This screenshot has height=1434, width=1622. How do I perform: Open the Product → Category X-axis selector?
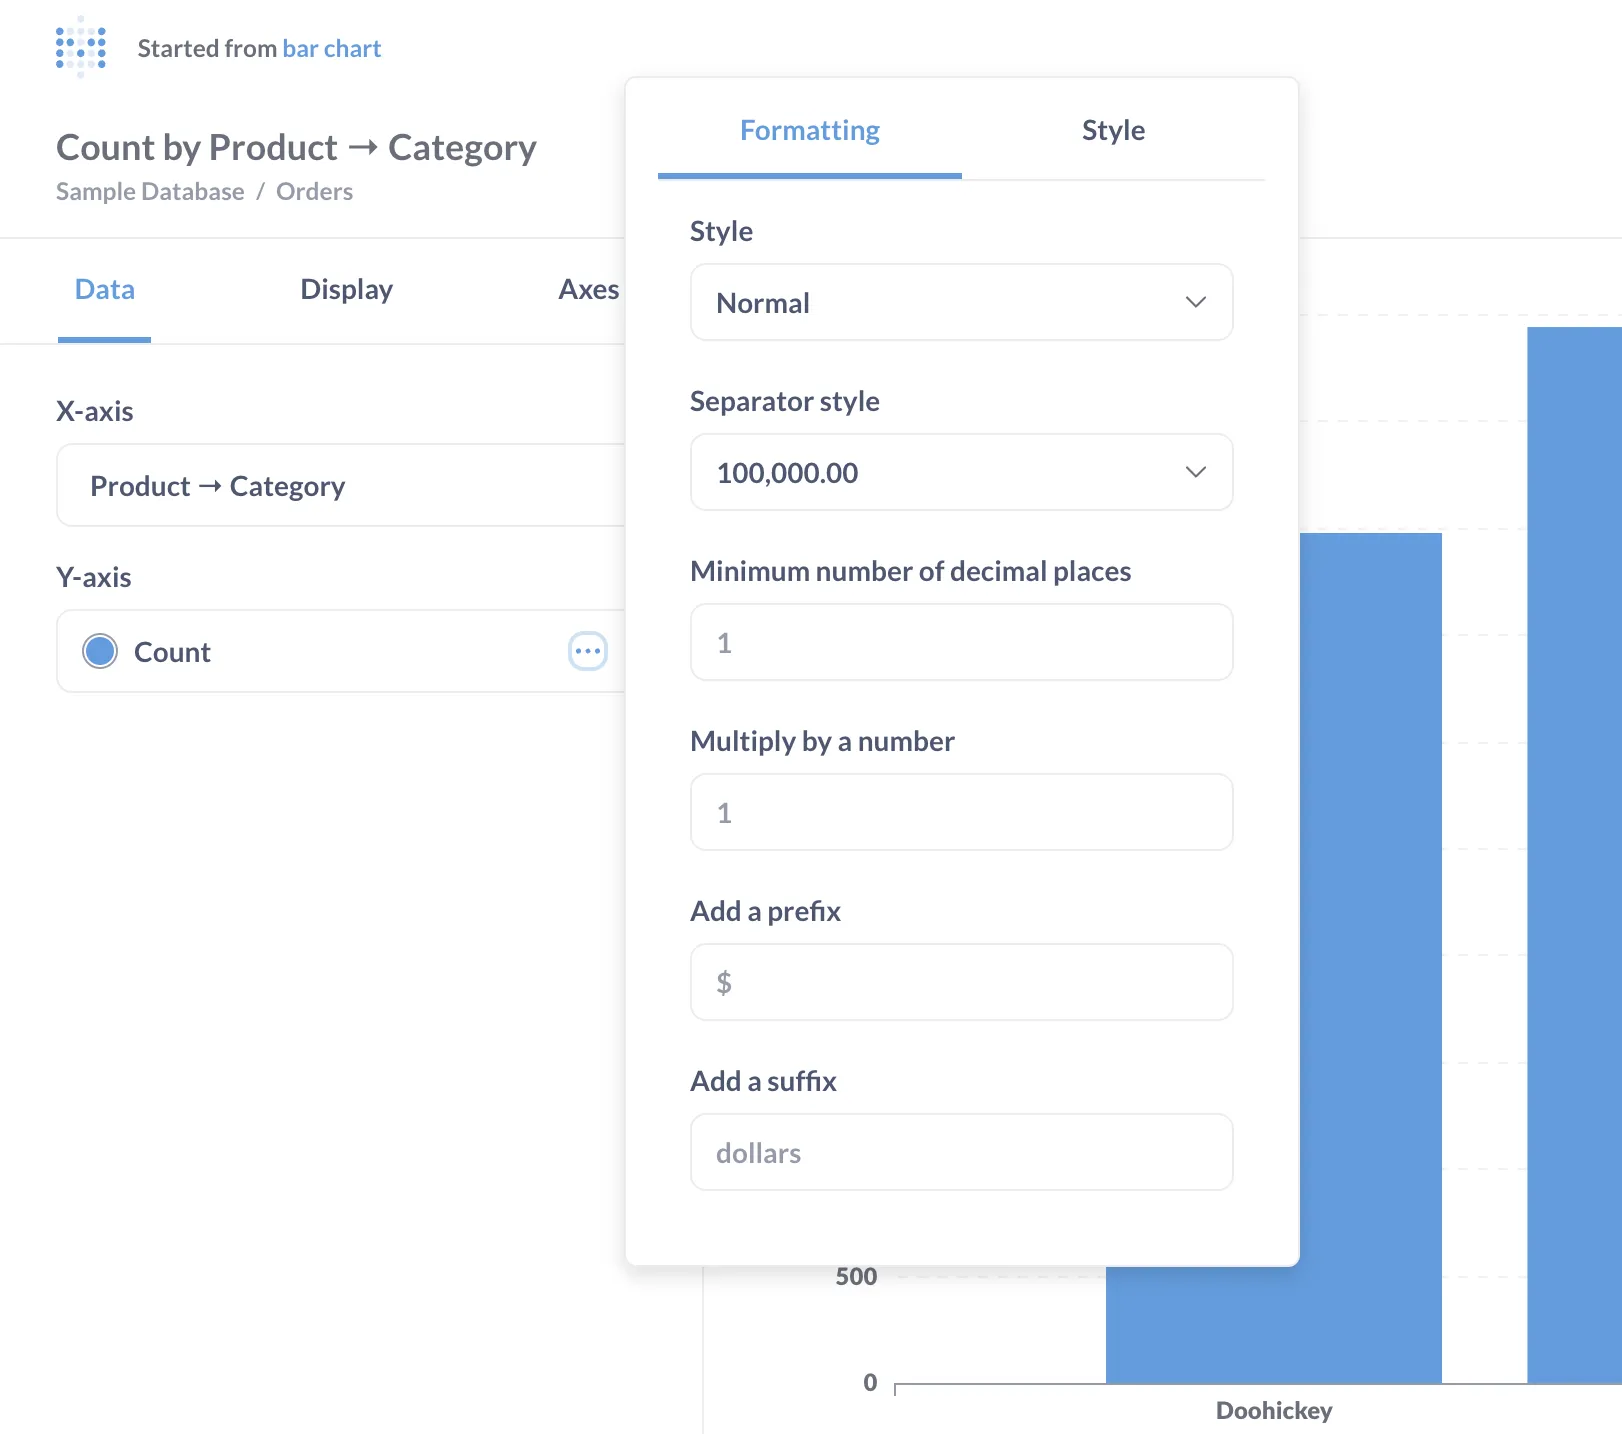[340, 486]
